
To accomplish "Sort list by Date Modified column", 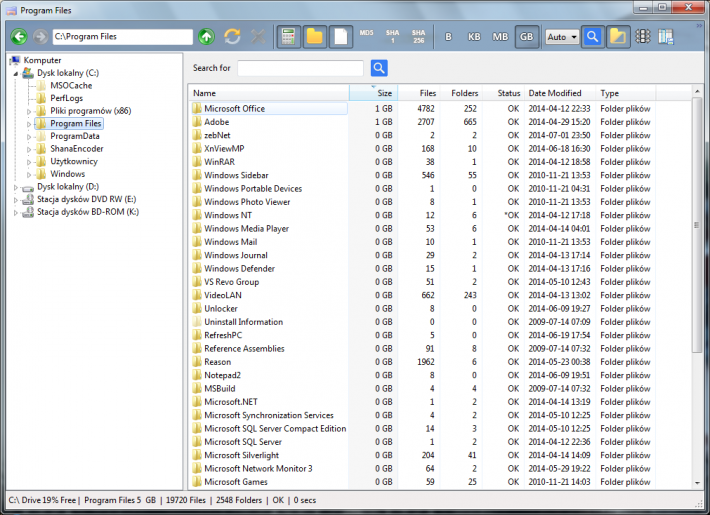I will (x=560, y=93).
